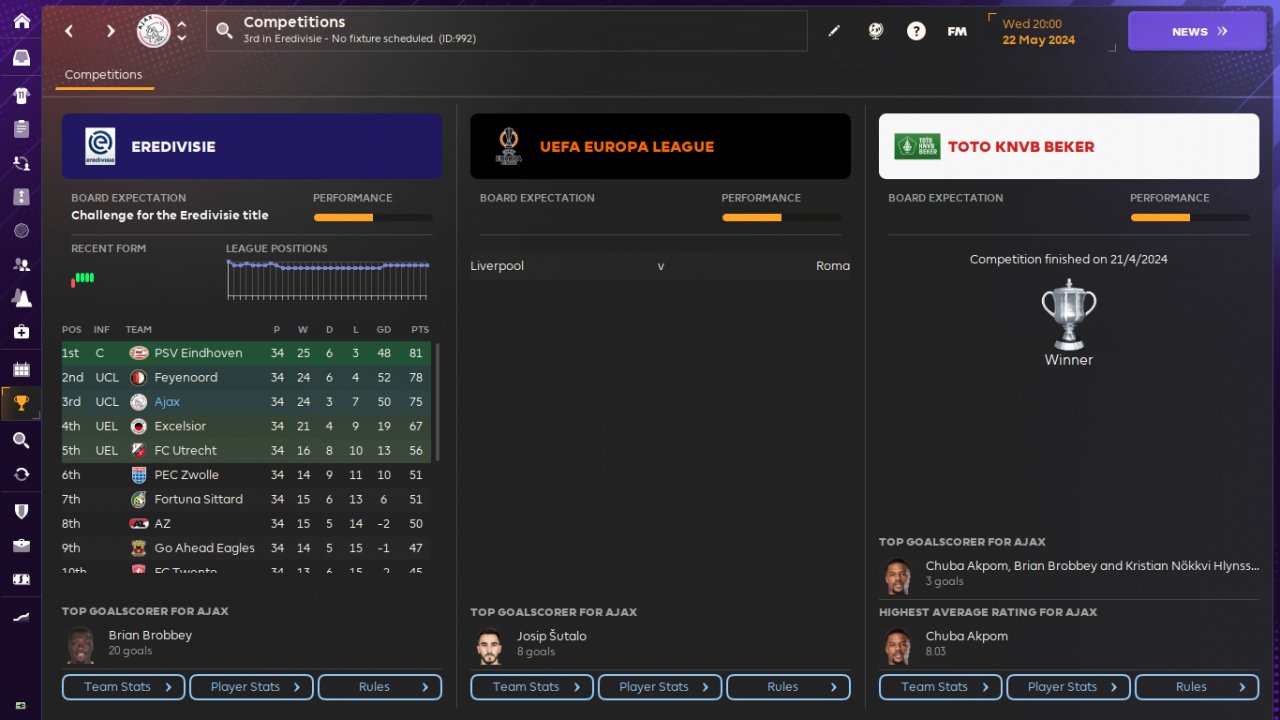Screen dimensions: 1280x720
Task: Click the League Positions graph
Action: pyautogui.click(x=329, y=279)
